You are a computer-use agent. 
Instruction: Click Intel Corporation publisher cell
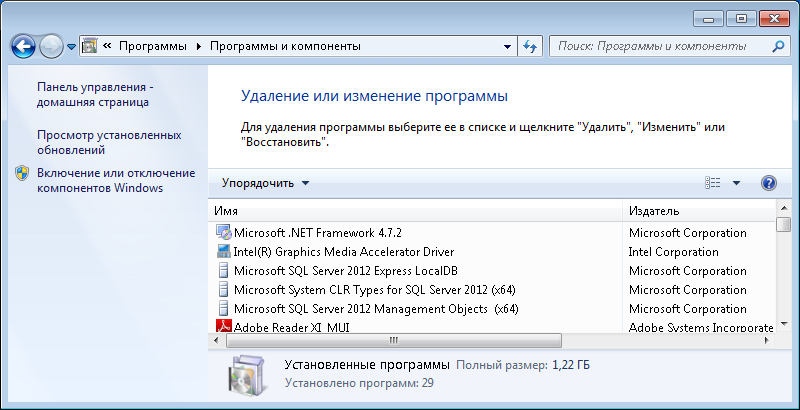[673, 252]
